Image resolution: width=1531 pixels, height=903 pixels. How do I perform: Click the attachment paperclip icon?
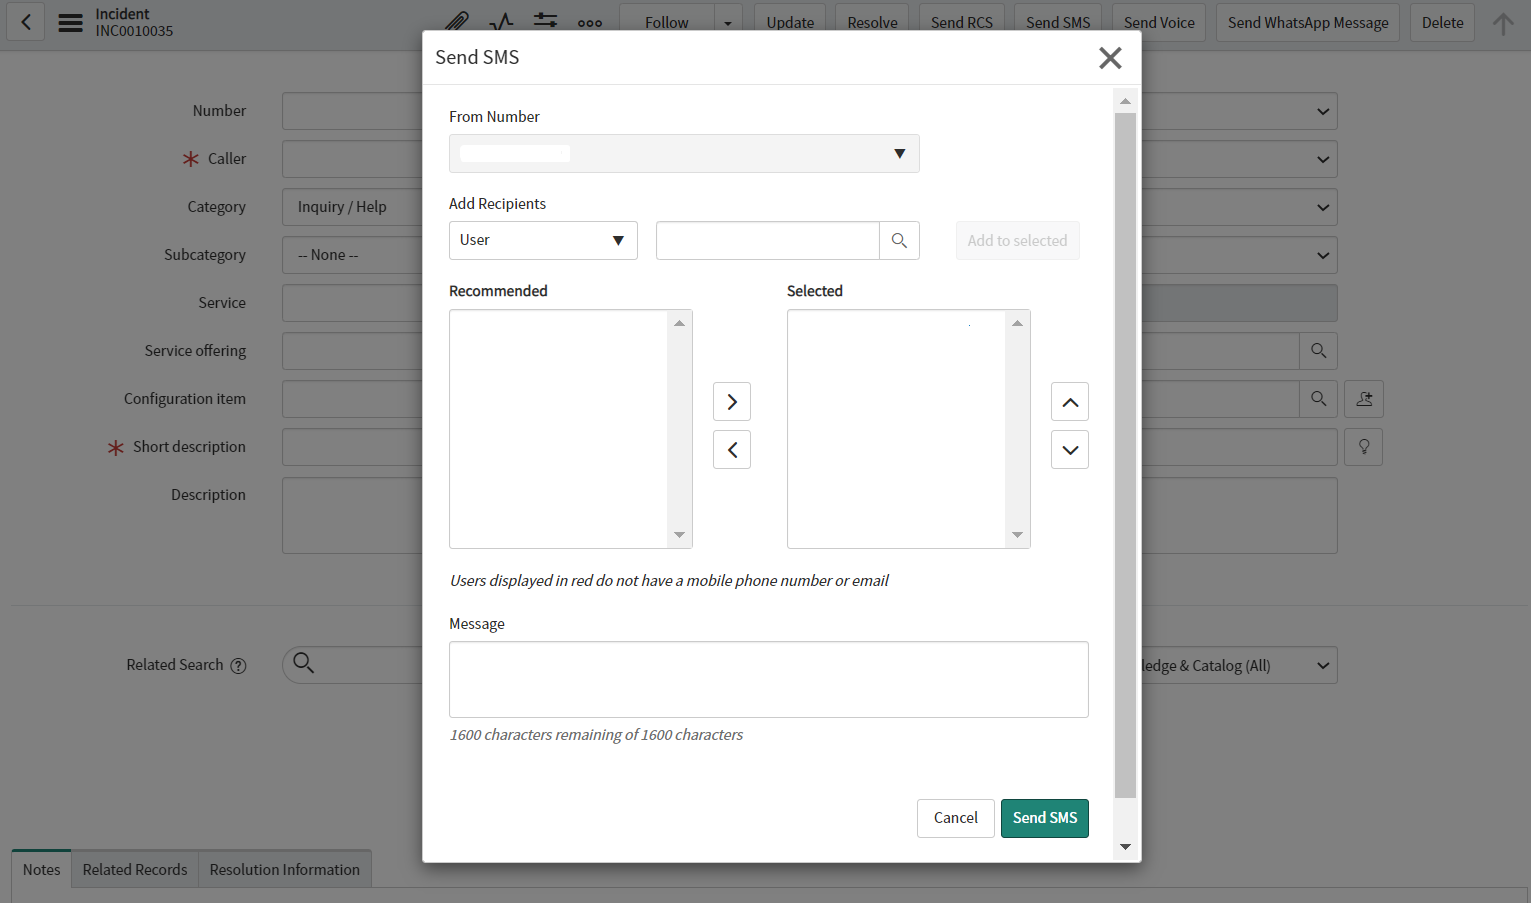coord(457,22)
